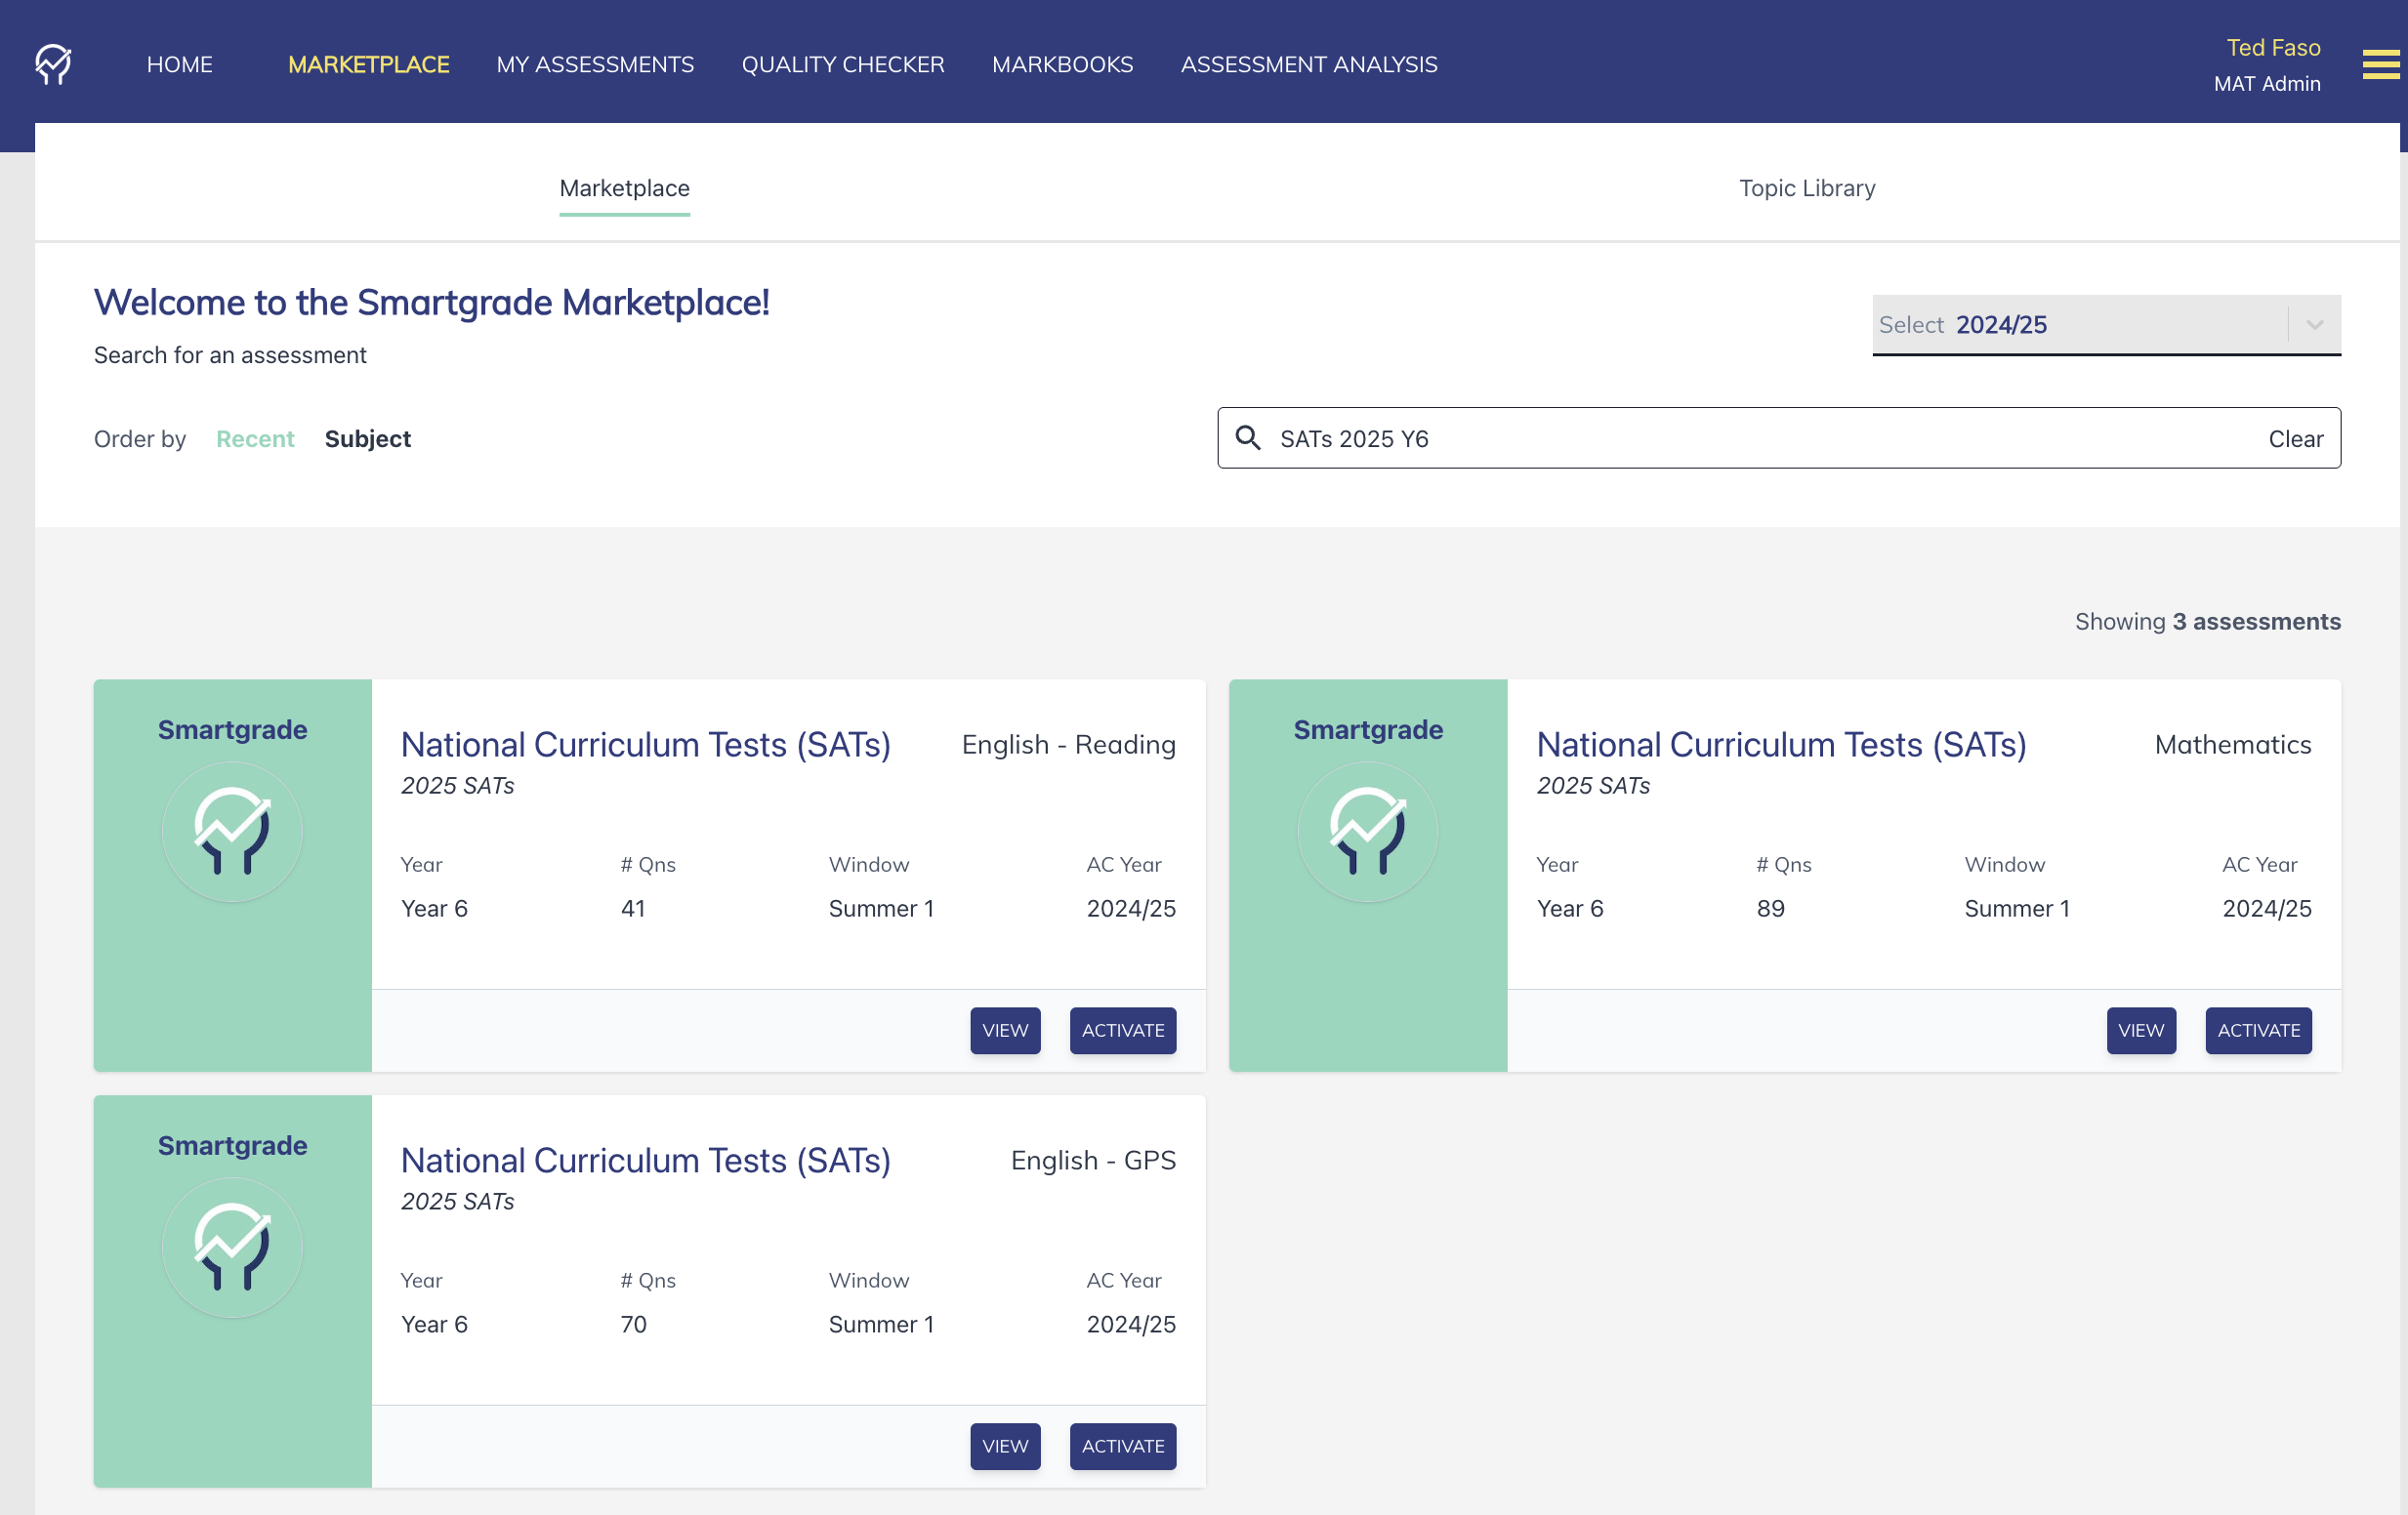
Task: Open the English - GPS card title
Action: click(x=645, y=1160)
